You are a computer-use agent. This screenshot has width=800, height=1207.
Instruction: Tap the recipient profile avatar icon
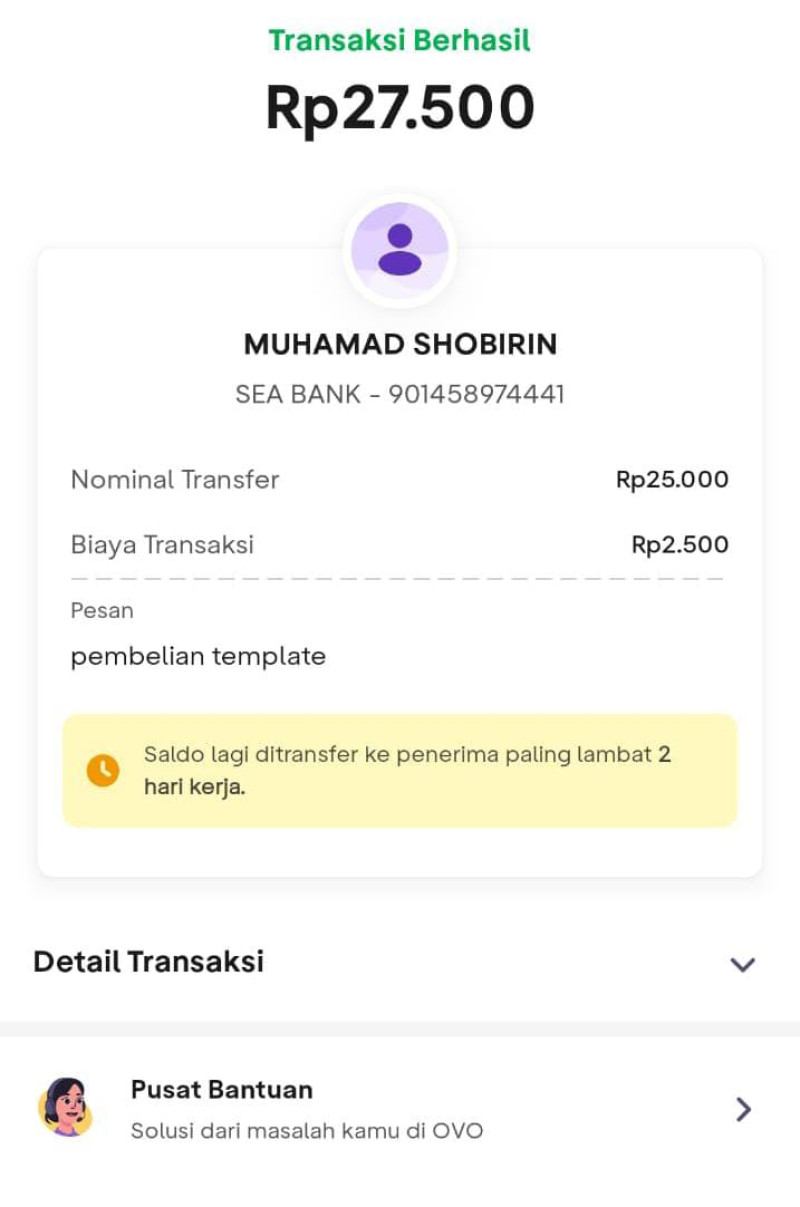point(400,249)
